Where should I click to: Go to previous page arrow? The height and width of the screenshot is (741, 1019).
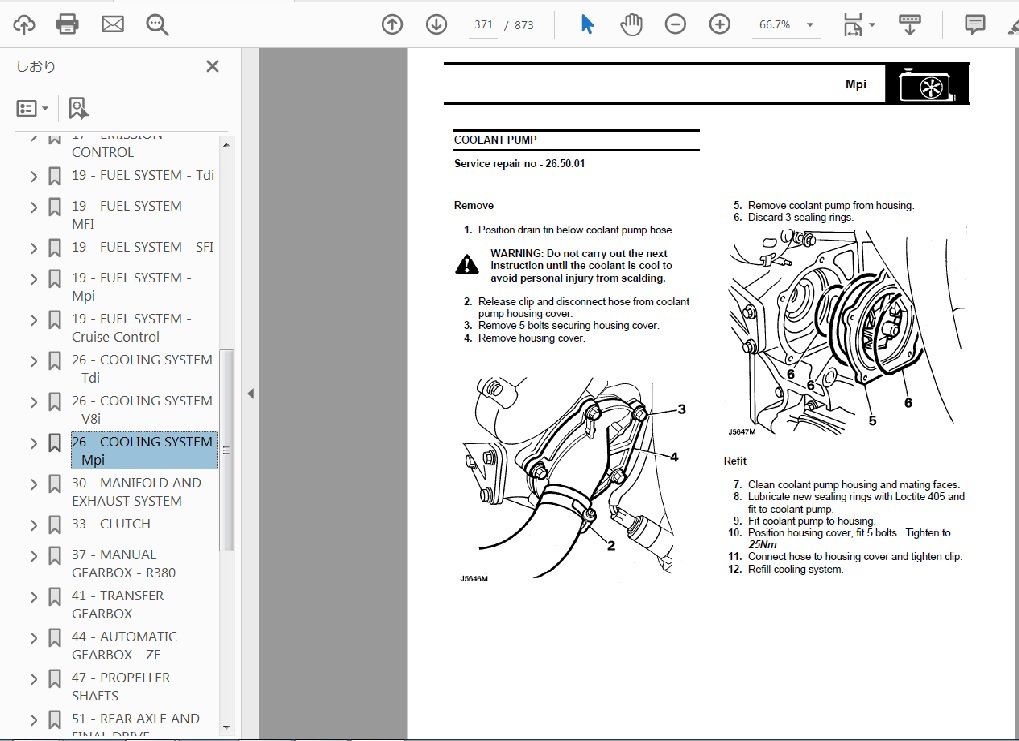point(392,25)
